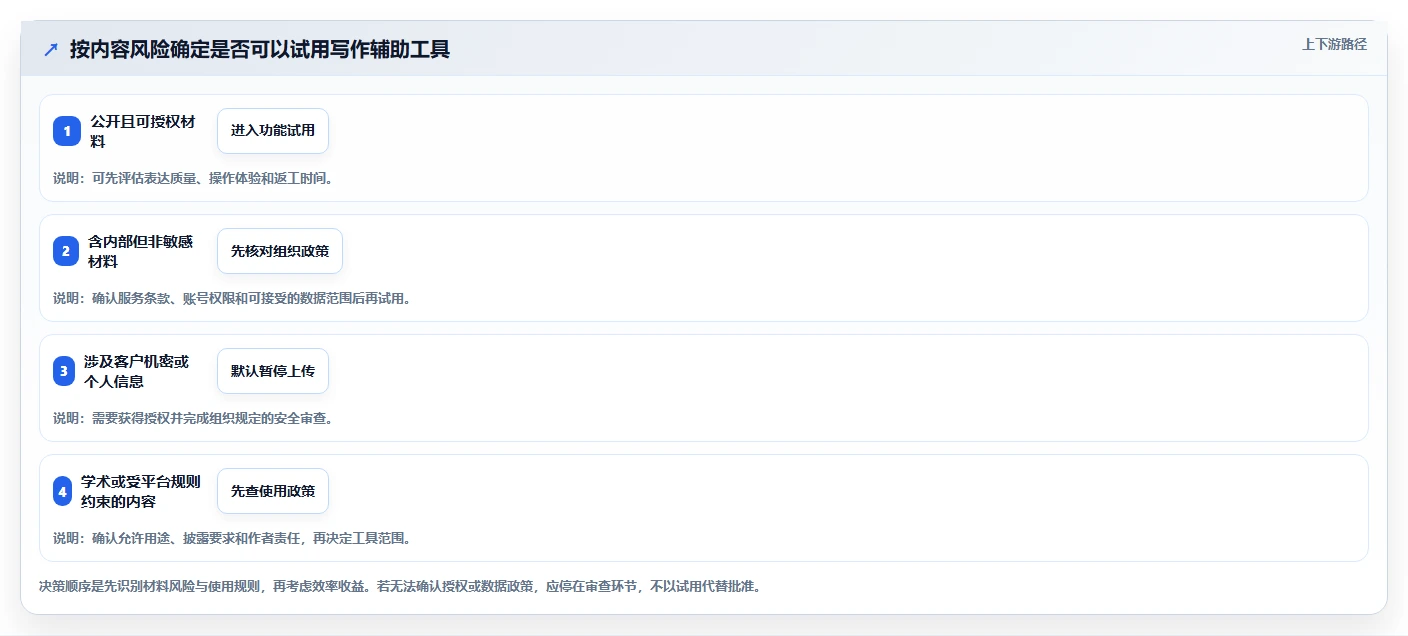Click the 含内部但非敏感材料 label
1408x636 pixels.
tap(141, 251)
